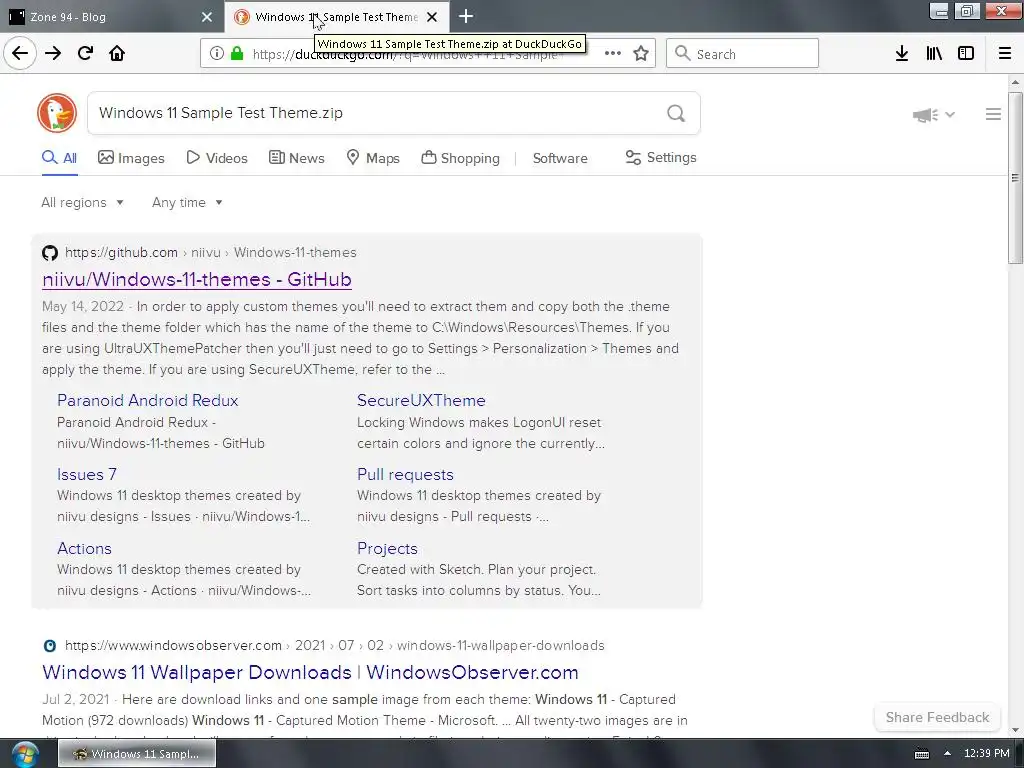The width and height of the screenshot is (1024, 768).
Task: Click the Firefox Search box
Action: click(743, 54)
